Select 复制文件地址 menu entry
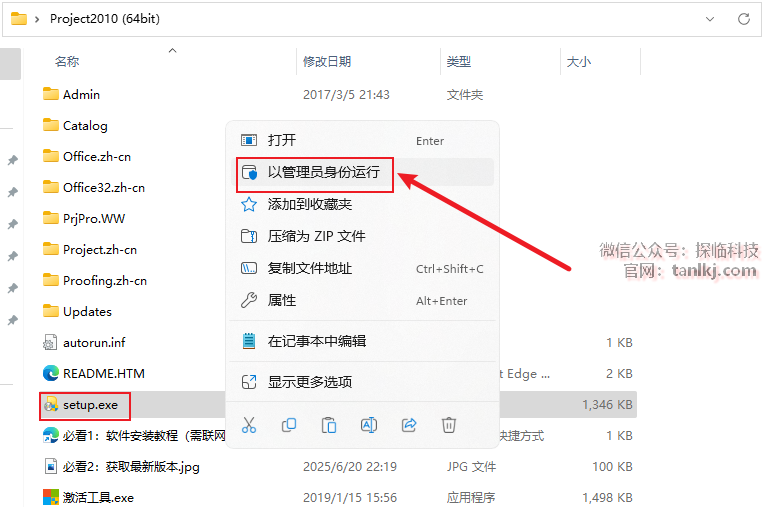Image resolution: width=762 pixels, height=512 pixels. point(362,269)
